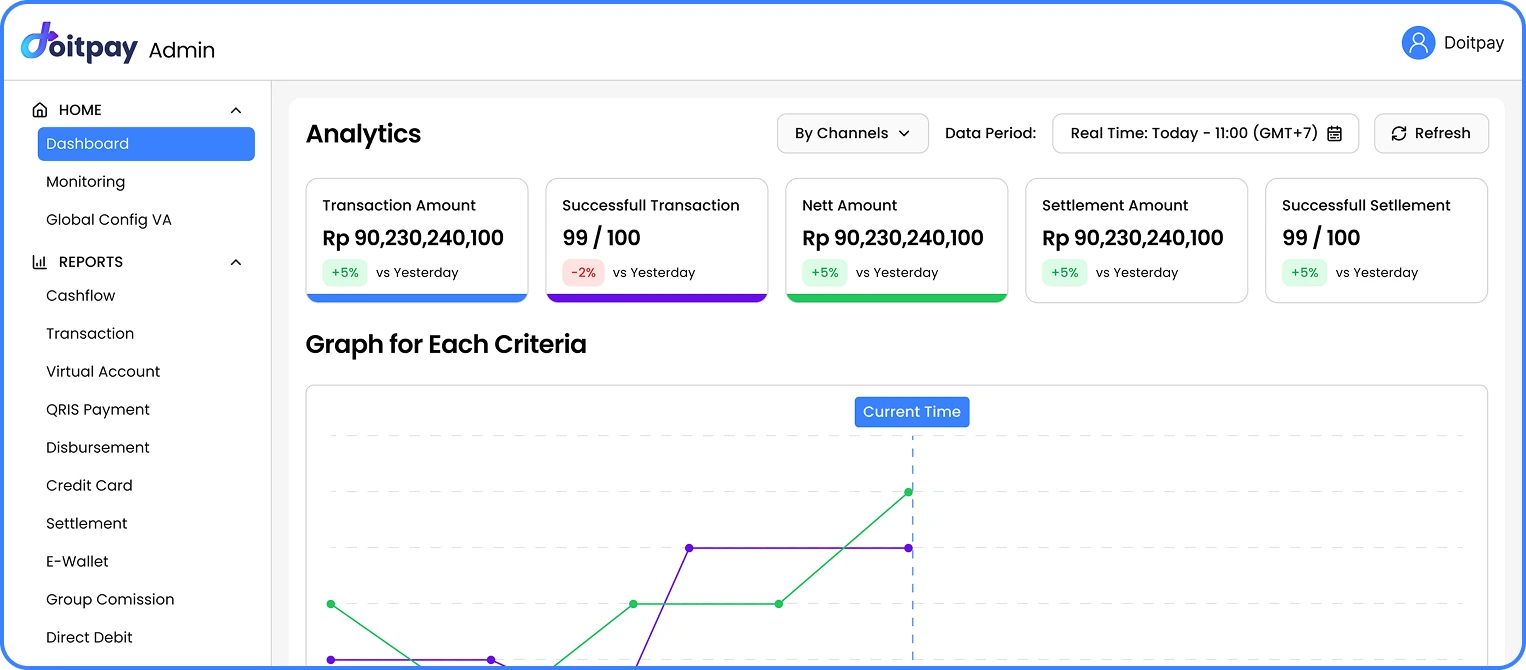This screenshot has width=1526, height=670.
Task: Click the HOME house icon
Action: point(40,110)
